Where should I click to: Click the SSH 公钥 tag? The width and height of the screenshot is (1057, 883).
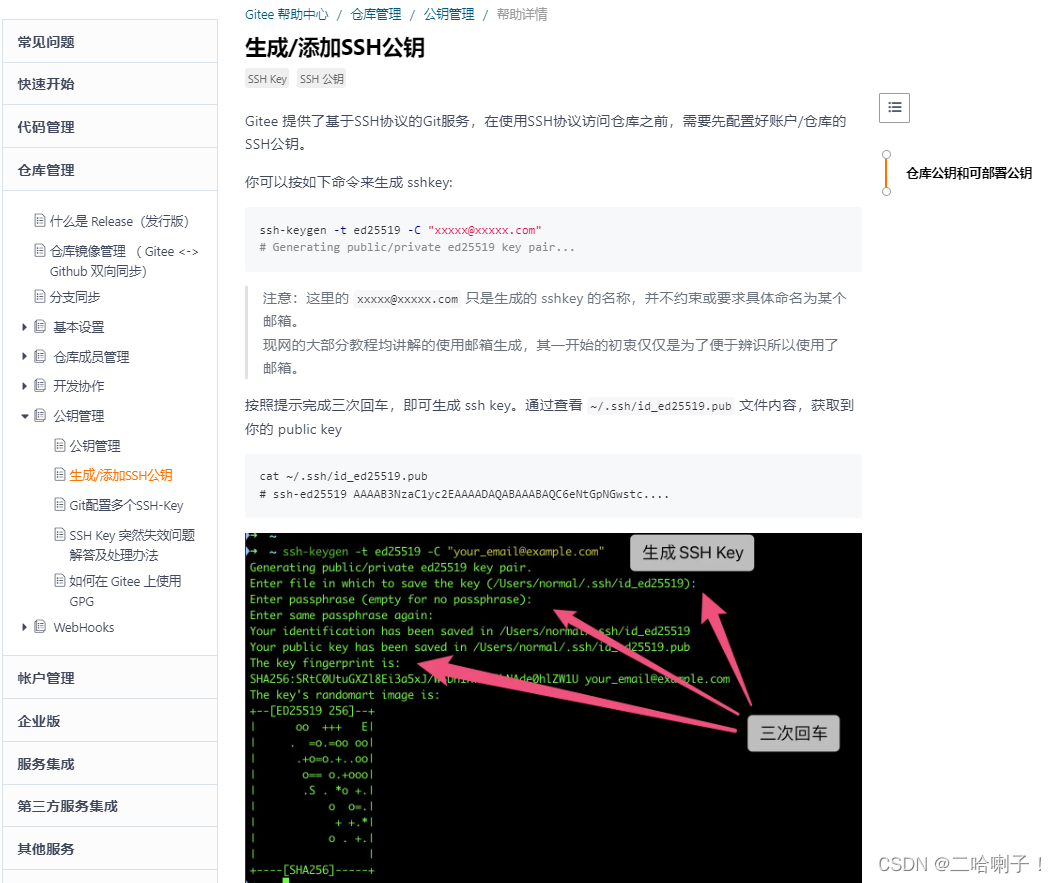point(322,79)
